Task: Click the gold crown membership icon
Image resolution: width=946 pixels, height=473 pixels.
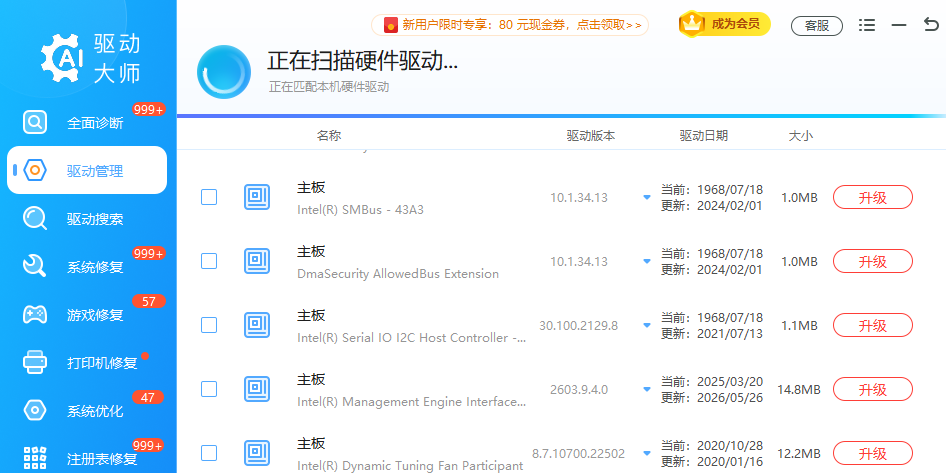Action: (x=692, y=24)
